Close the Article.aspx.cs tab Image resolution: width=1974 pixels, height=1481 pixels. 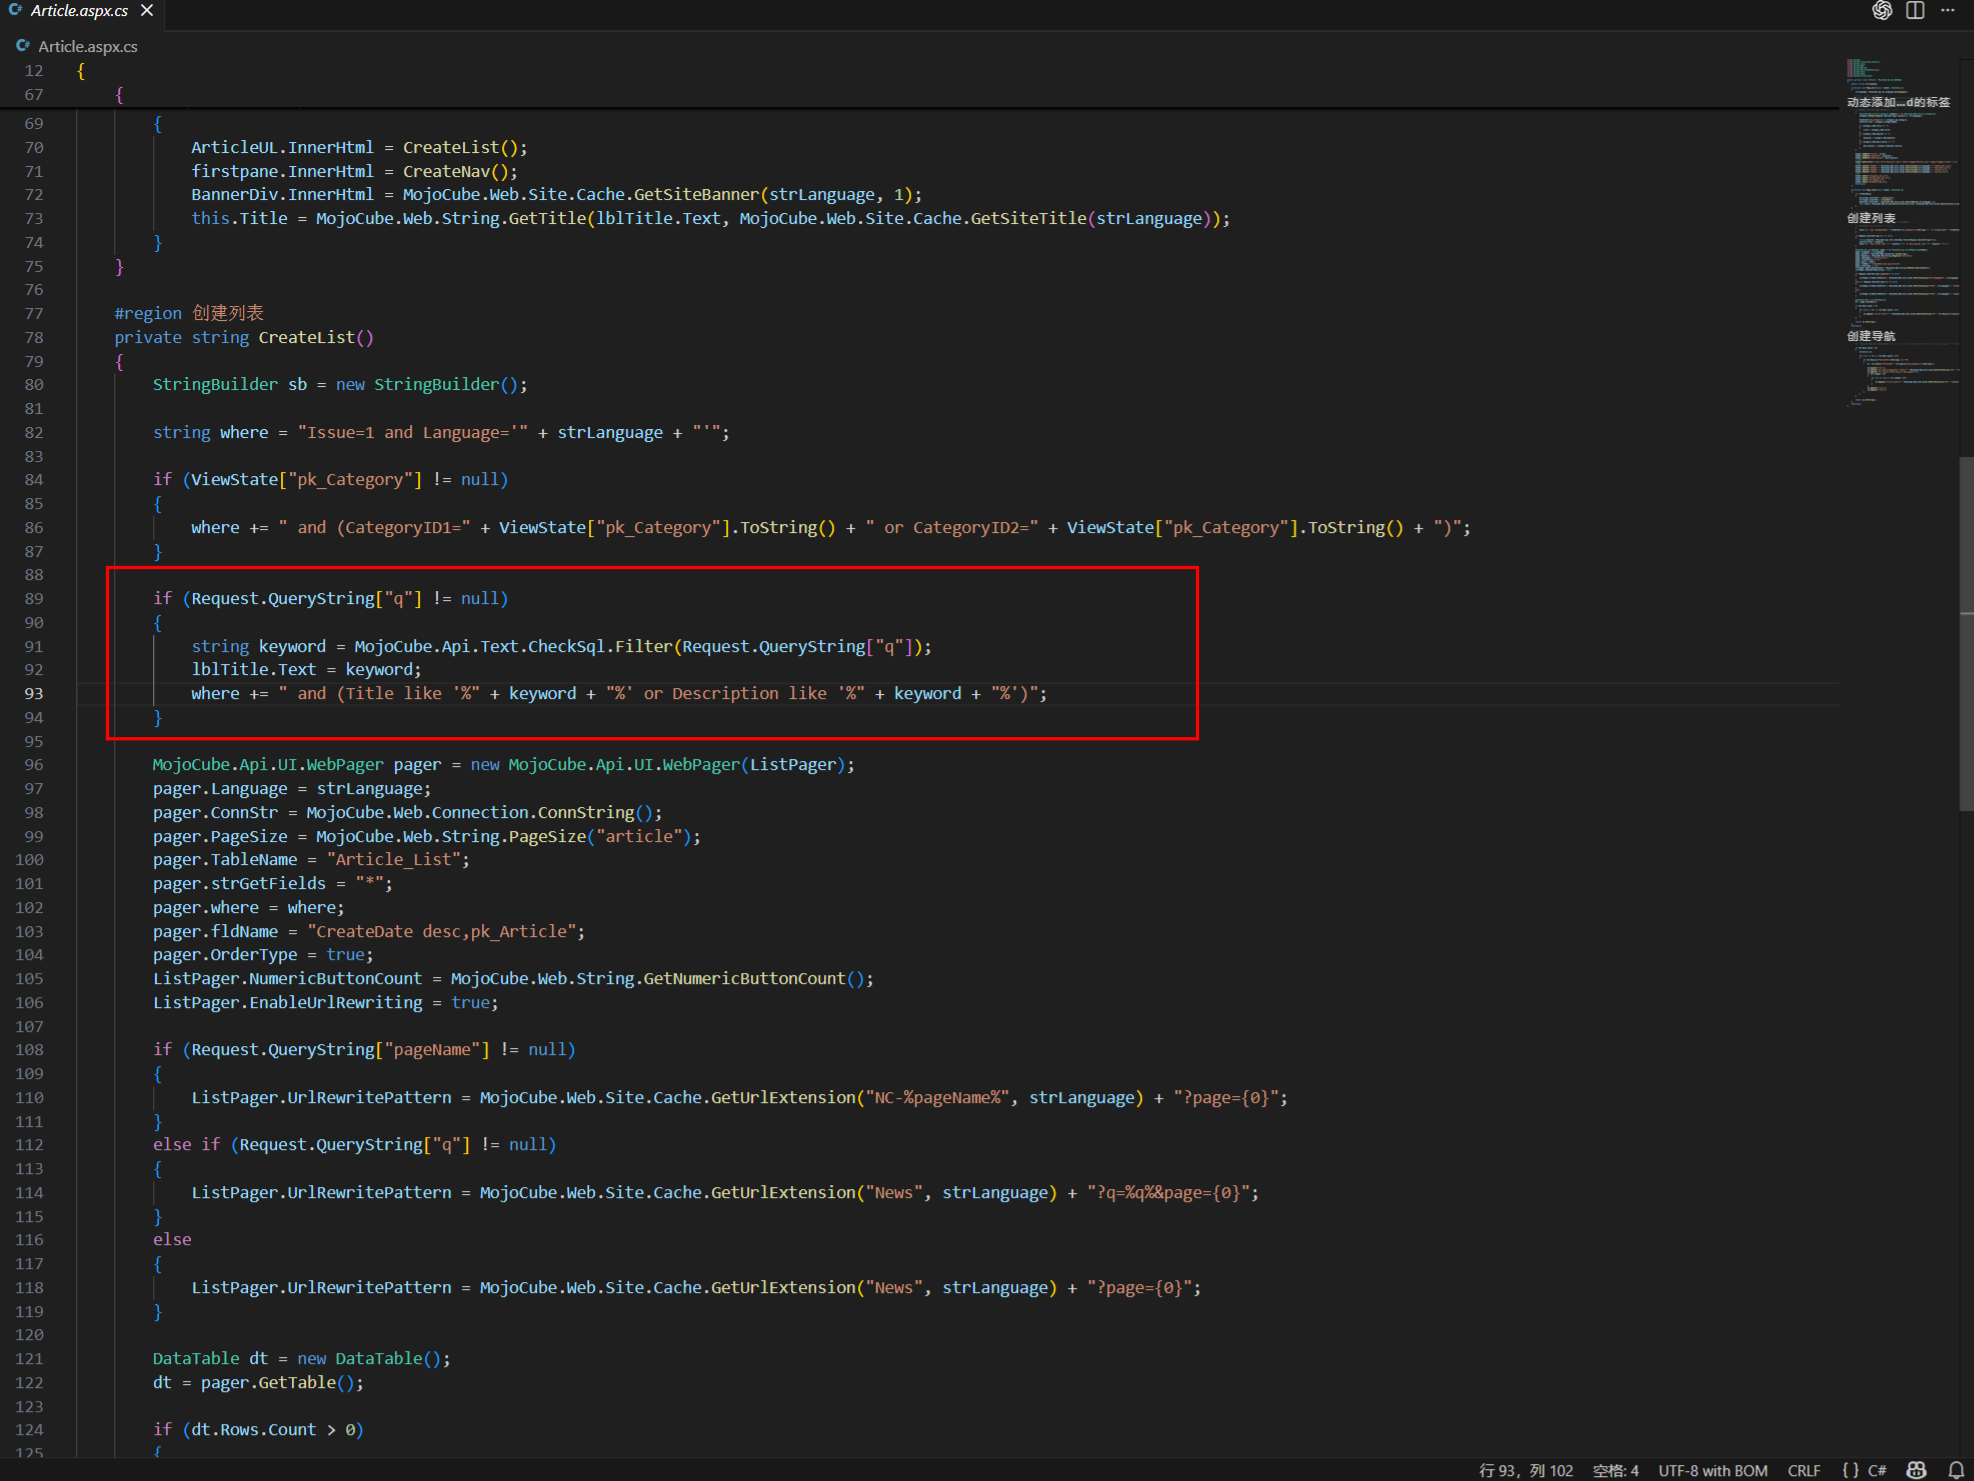147,11
